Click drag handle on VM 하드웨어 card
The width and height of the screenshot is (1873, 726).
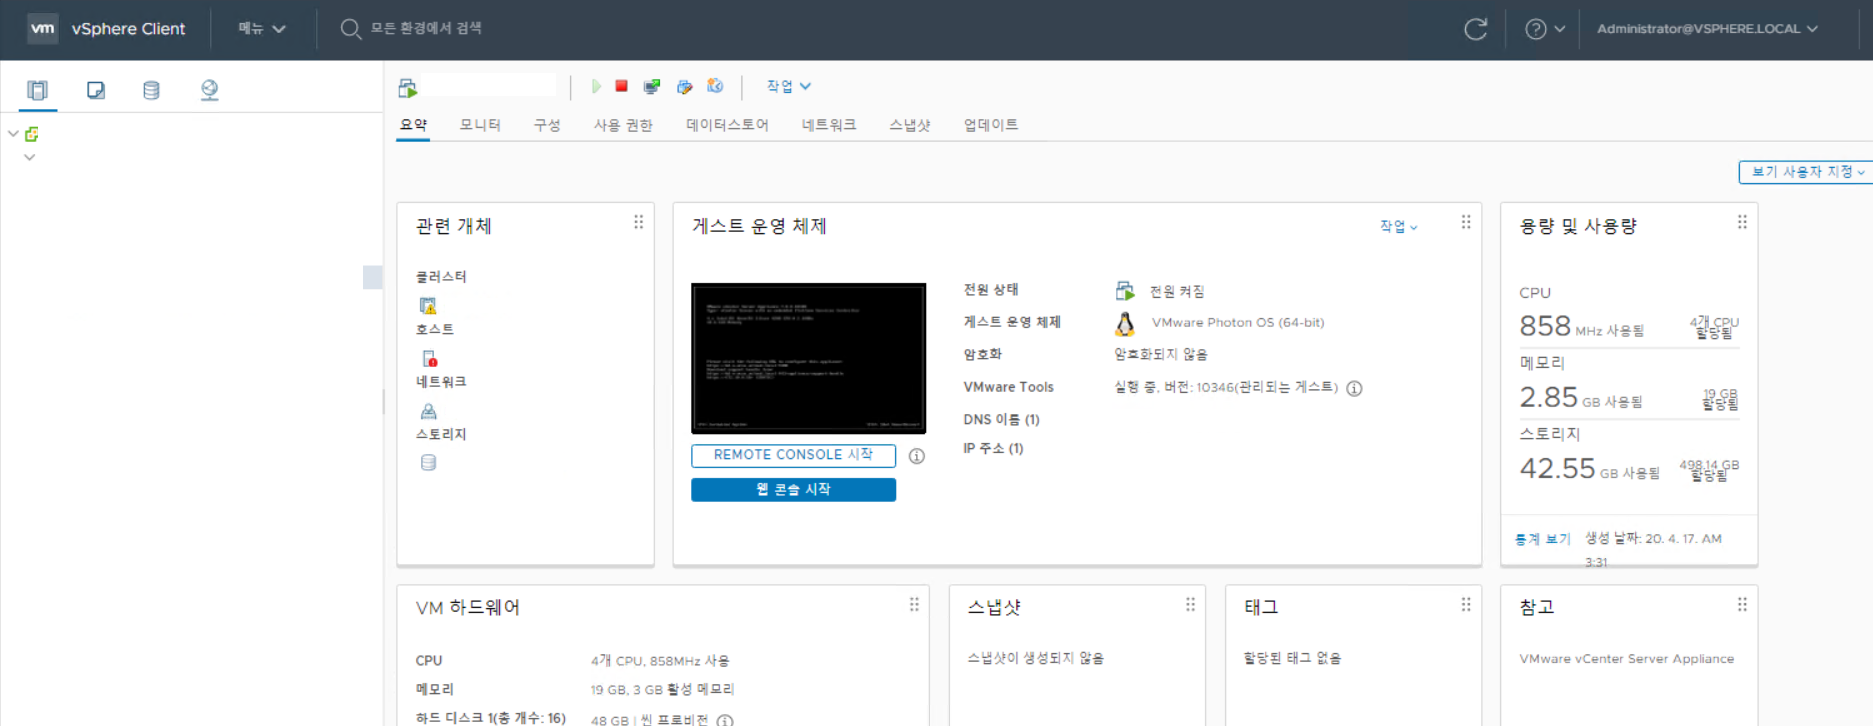914,604
